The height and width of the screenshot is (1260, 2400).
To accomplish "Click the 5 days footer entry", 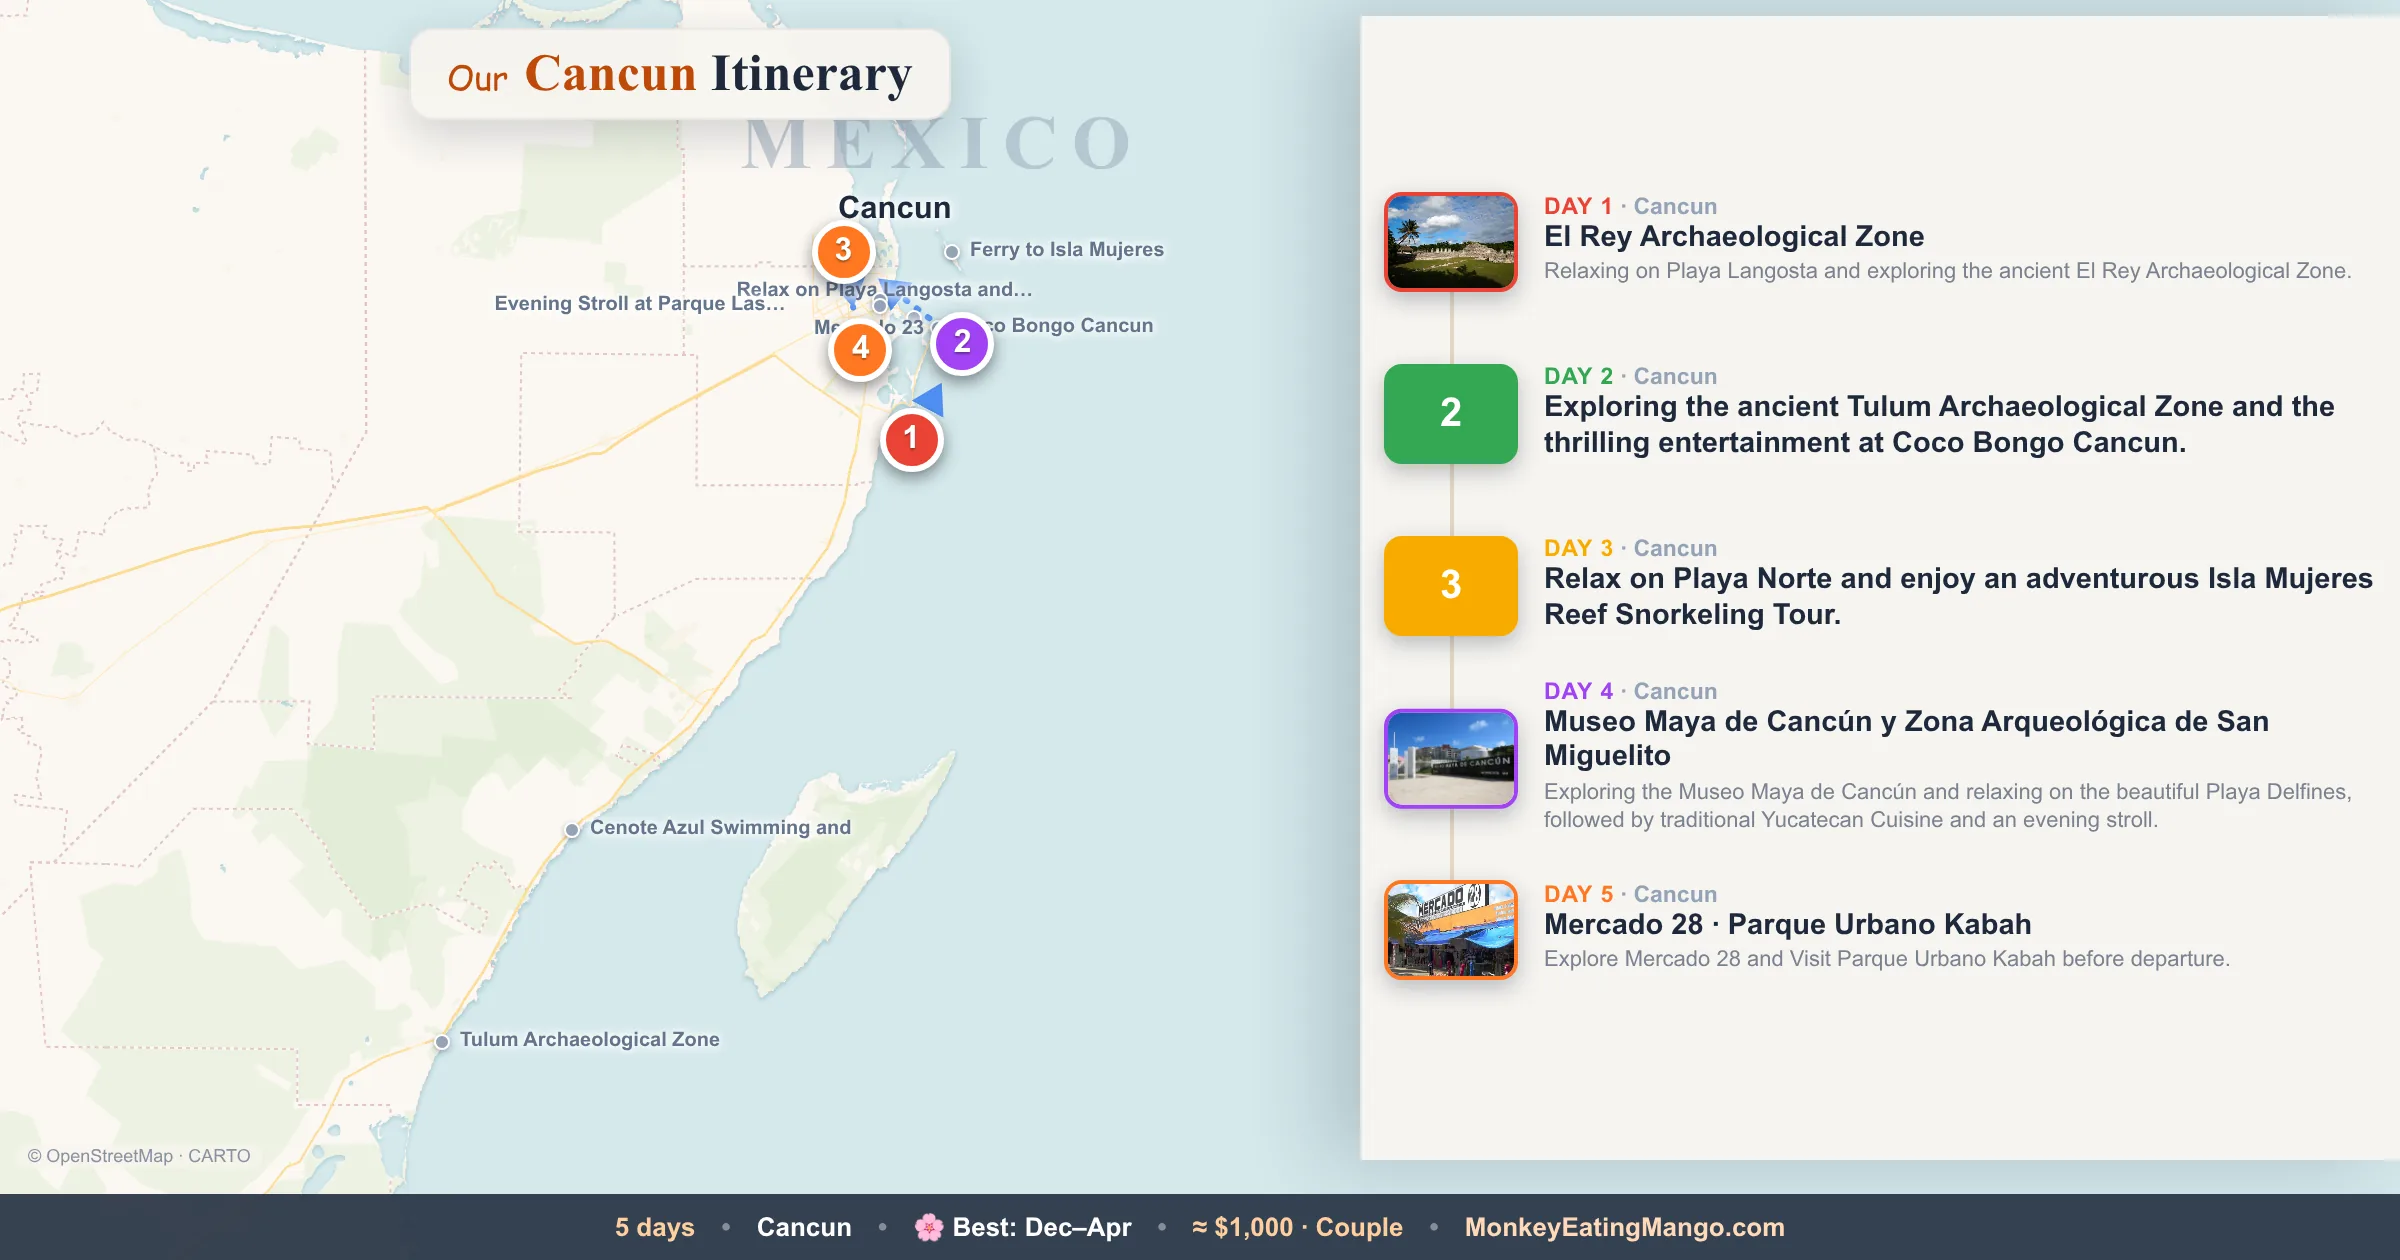I will [x=655, y=1227].
